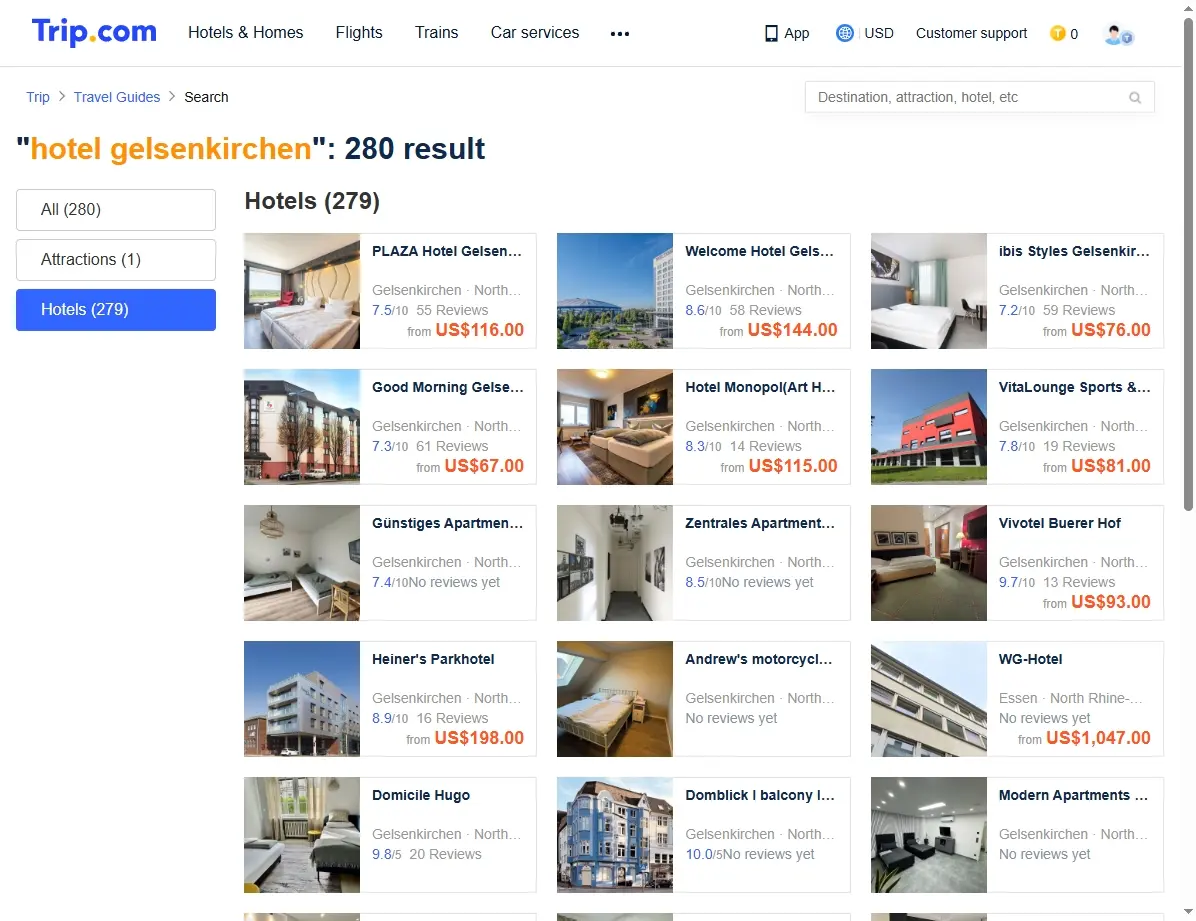
Task: Open the Trip.com home logo
Action: 94,32
